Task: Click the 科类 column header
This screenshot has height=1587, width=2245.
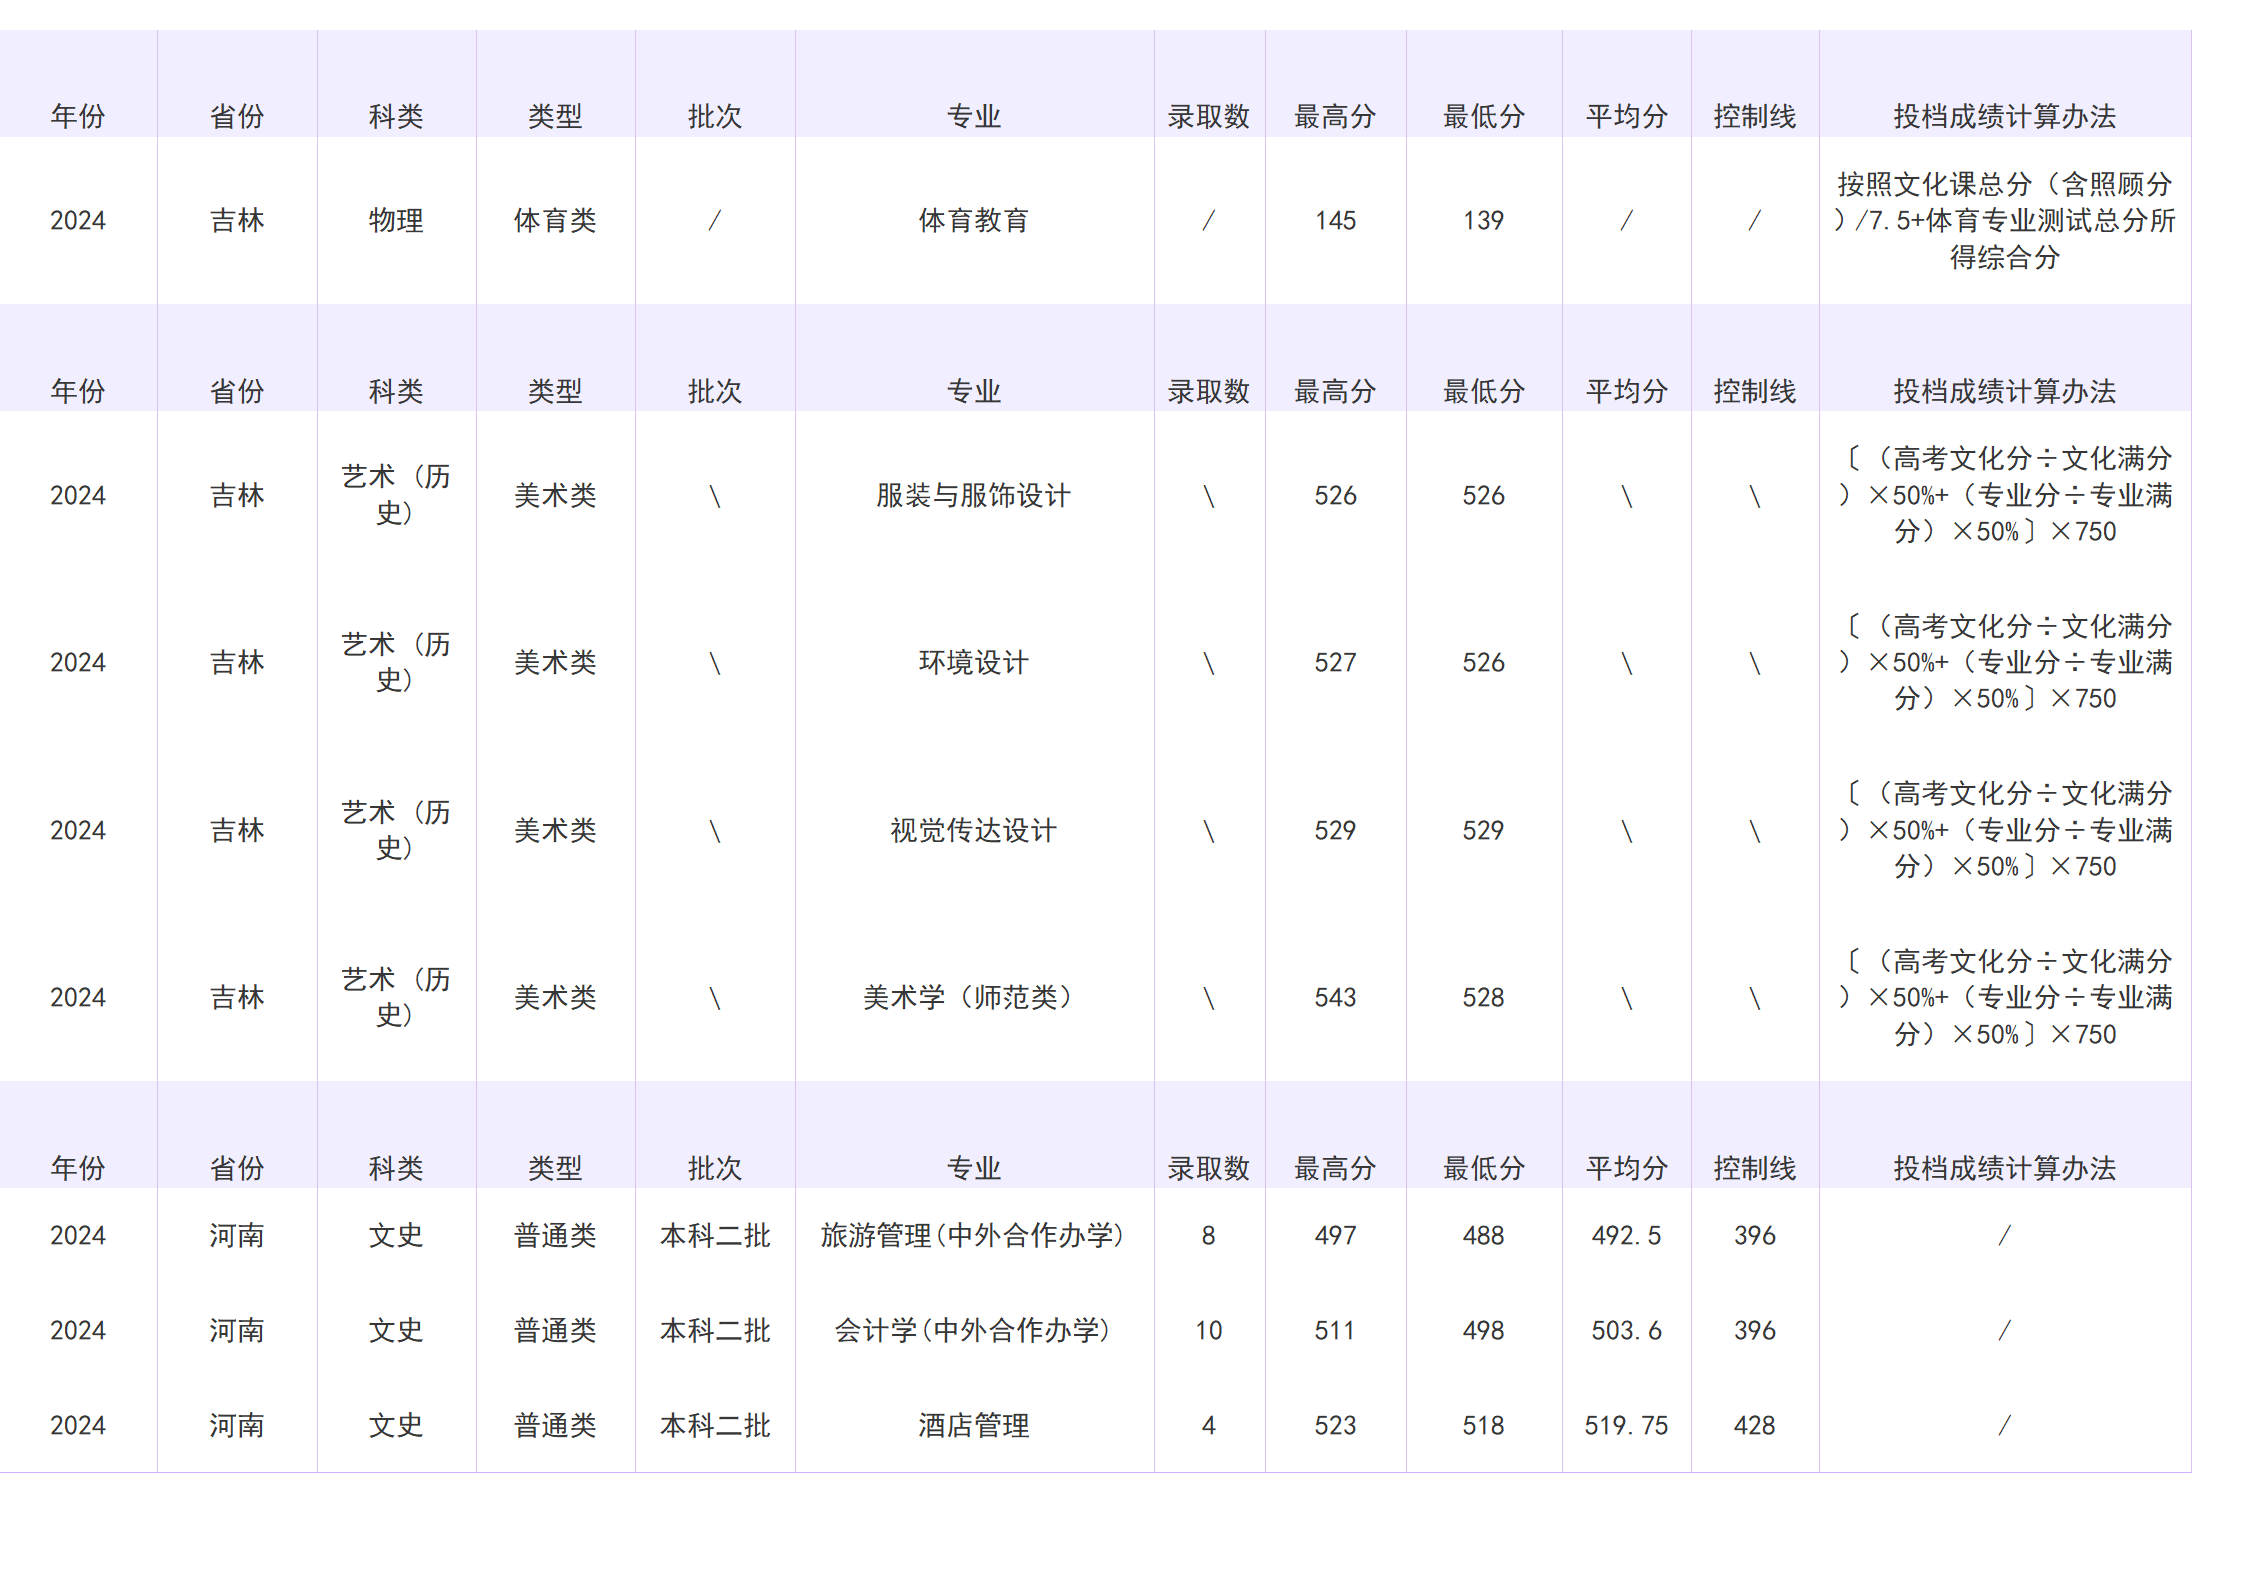Action: point(396,115)
